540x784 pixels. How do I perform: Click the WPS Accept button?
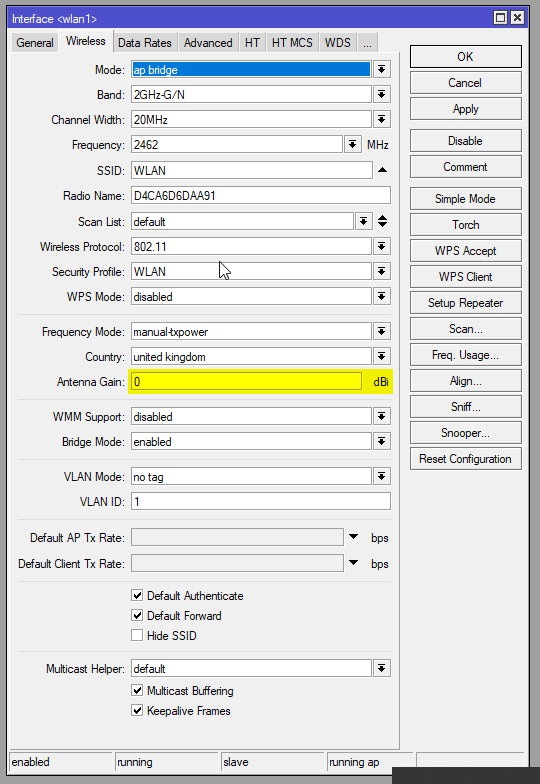pos(466,250)
